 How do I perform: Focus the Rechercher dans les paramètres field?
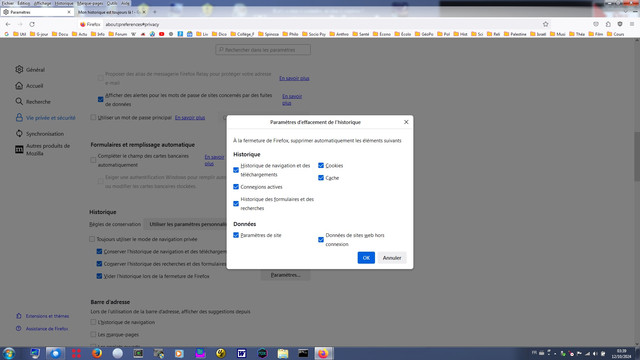pyautogui.click(x=263, y=50)
